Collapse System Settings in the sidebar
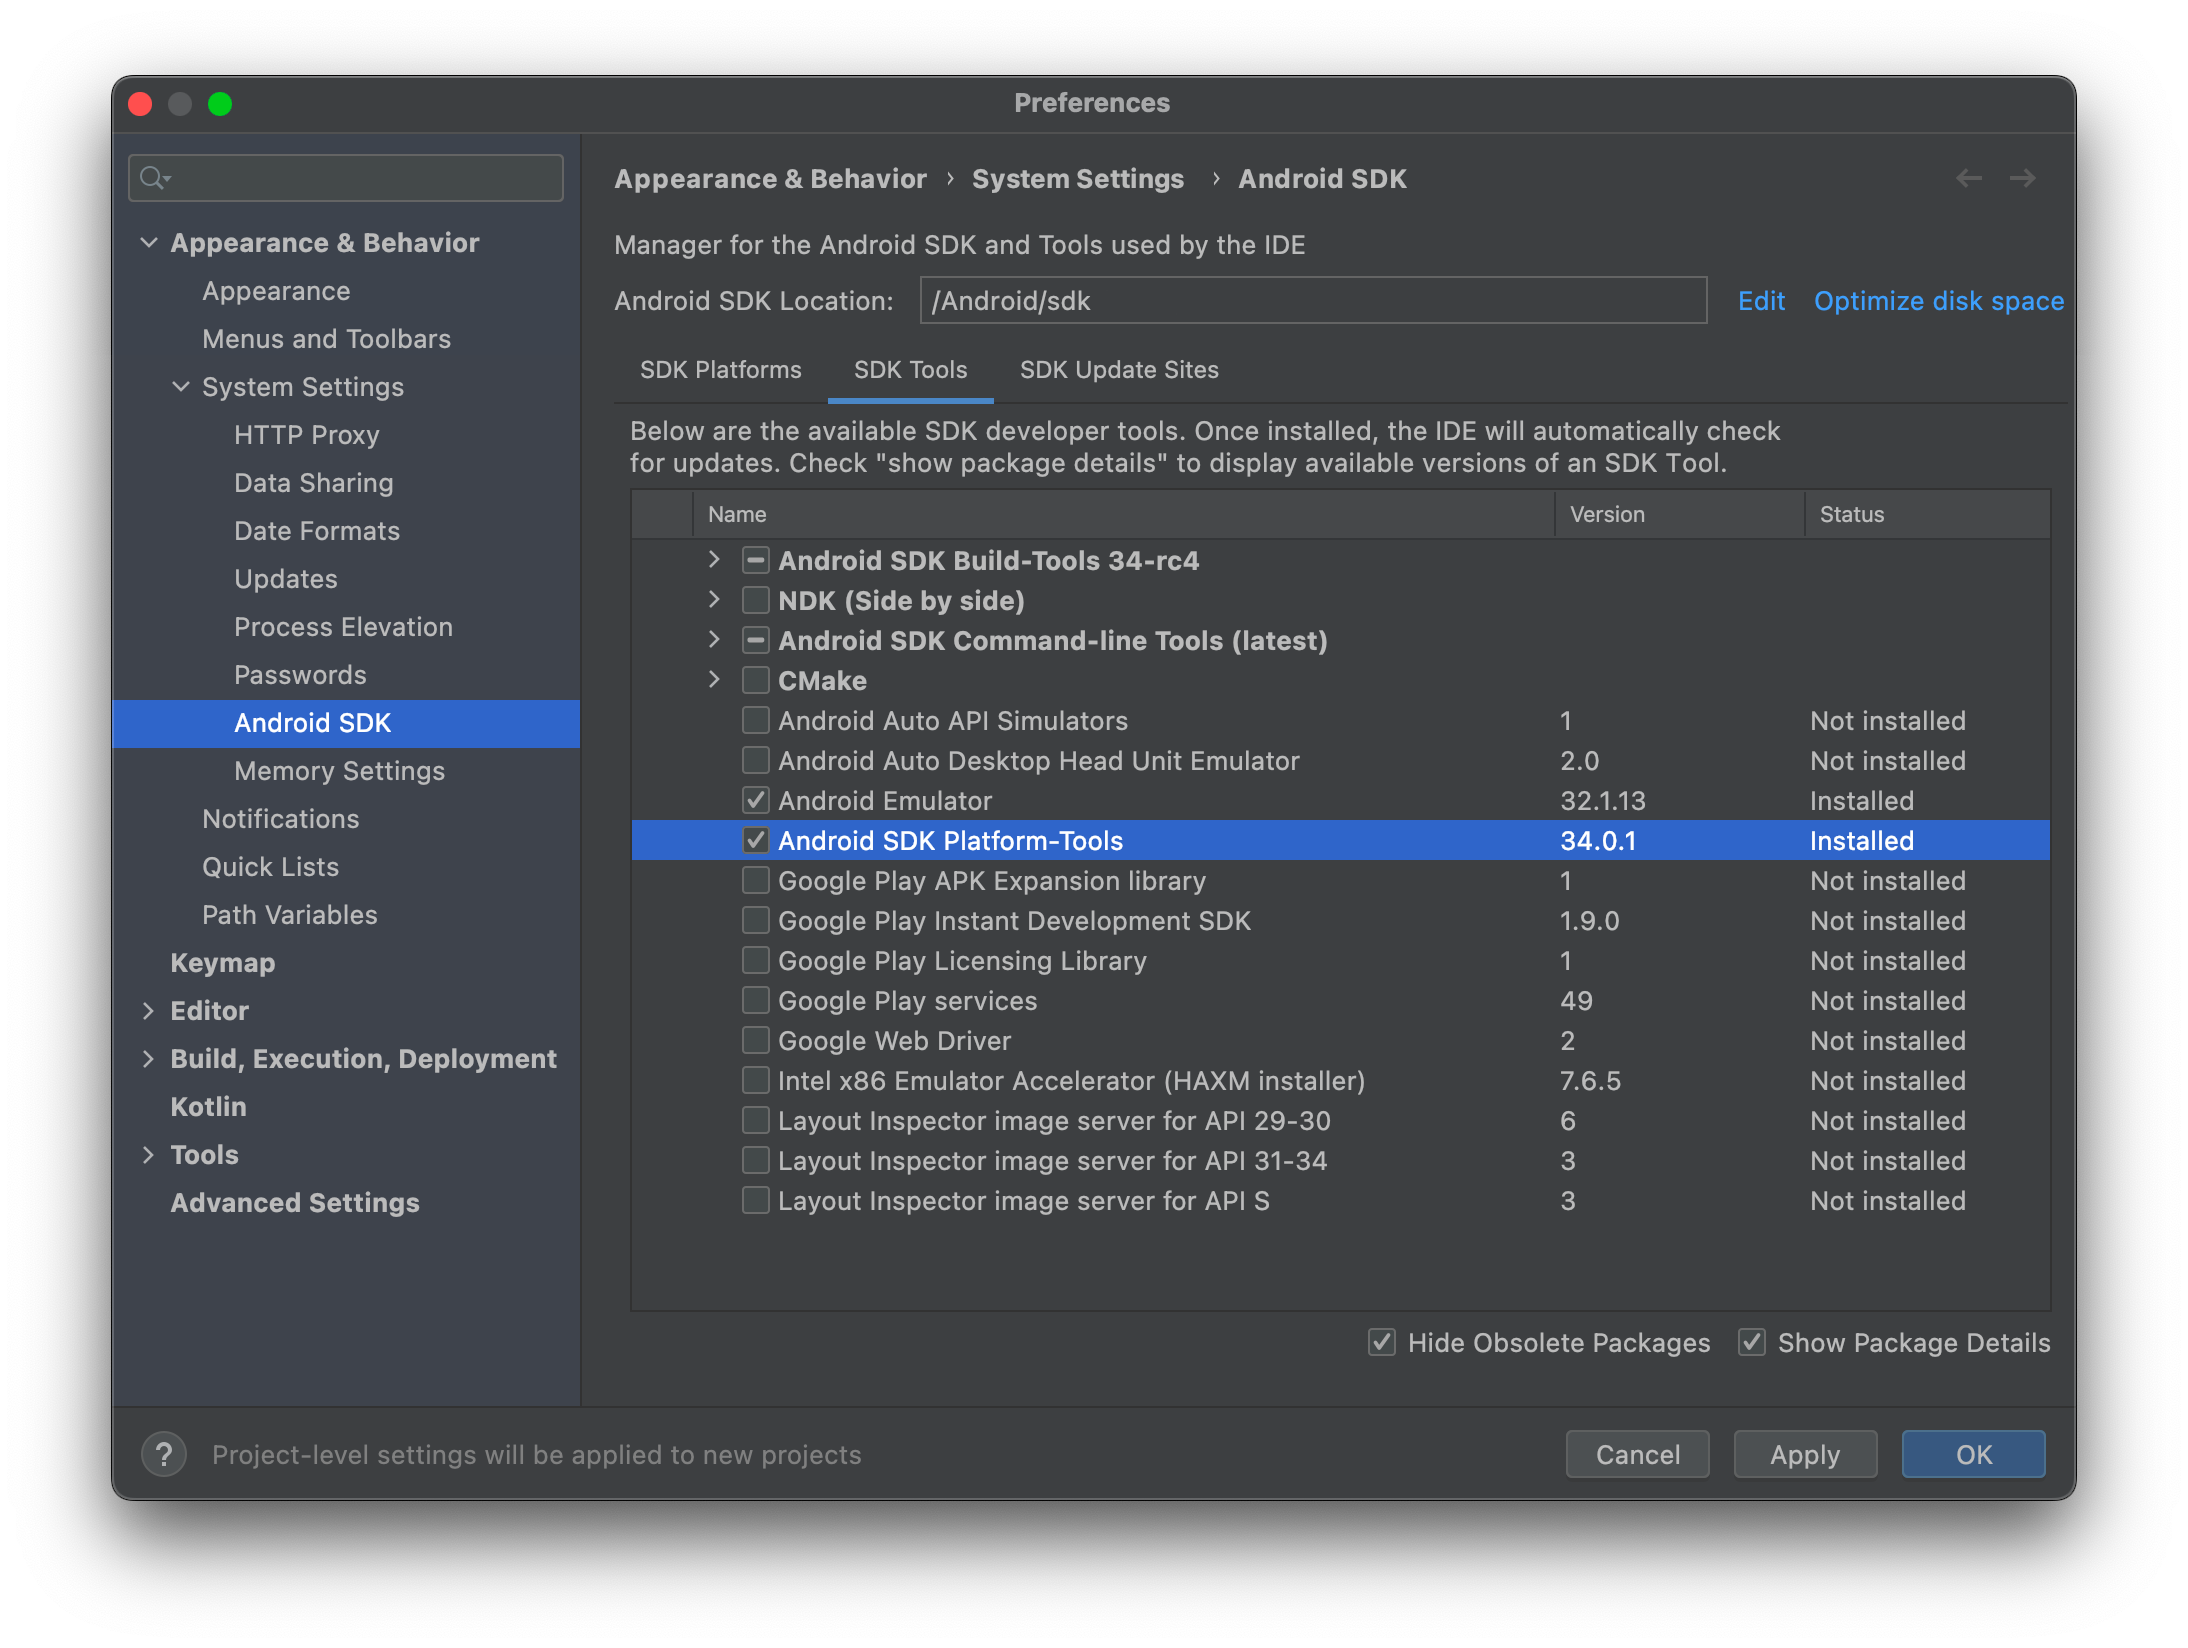The height and width of the screenshot is (1648, 2188). point(181,387)
